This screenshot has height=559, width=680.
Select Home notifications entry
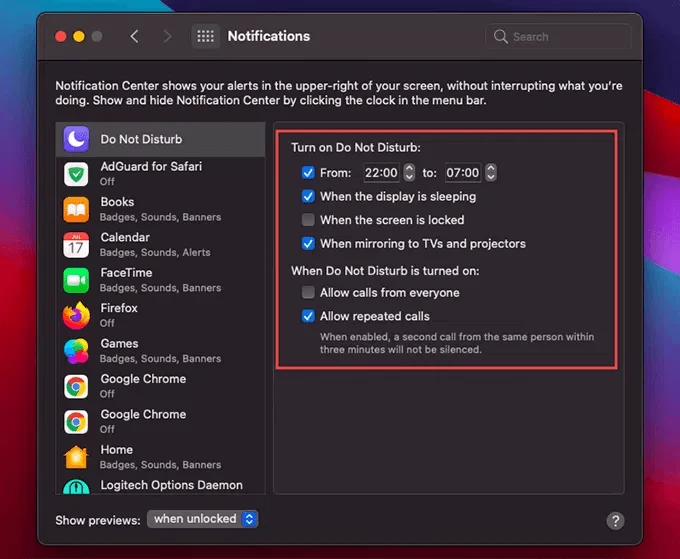[x=160, y=457]
